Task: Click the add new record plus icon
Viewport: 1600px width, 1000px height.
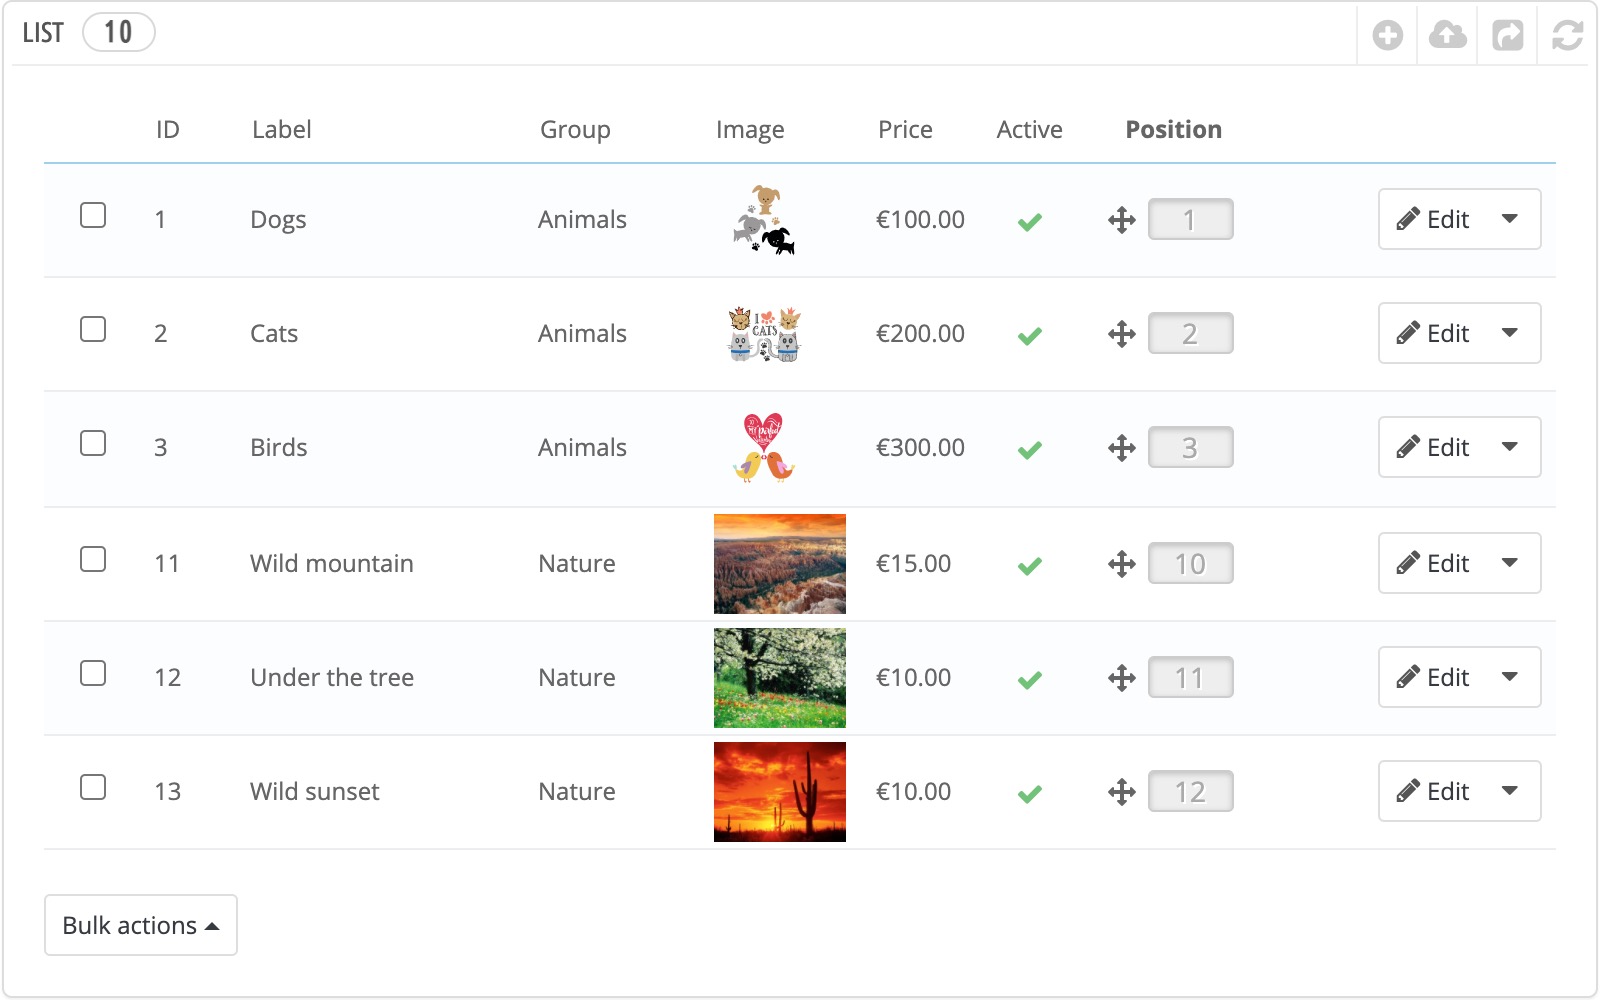Action: pos(1387,36)
